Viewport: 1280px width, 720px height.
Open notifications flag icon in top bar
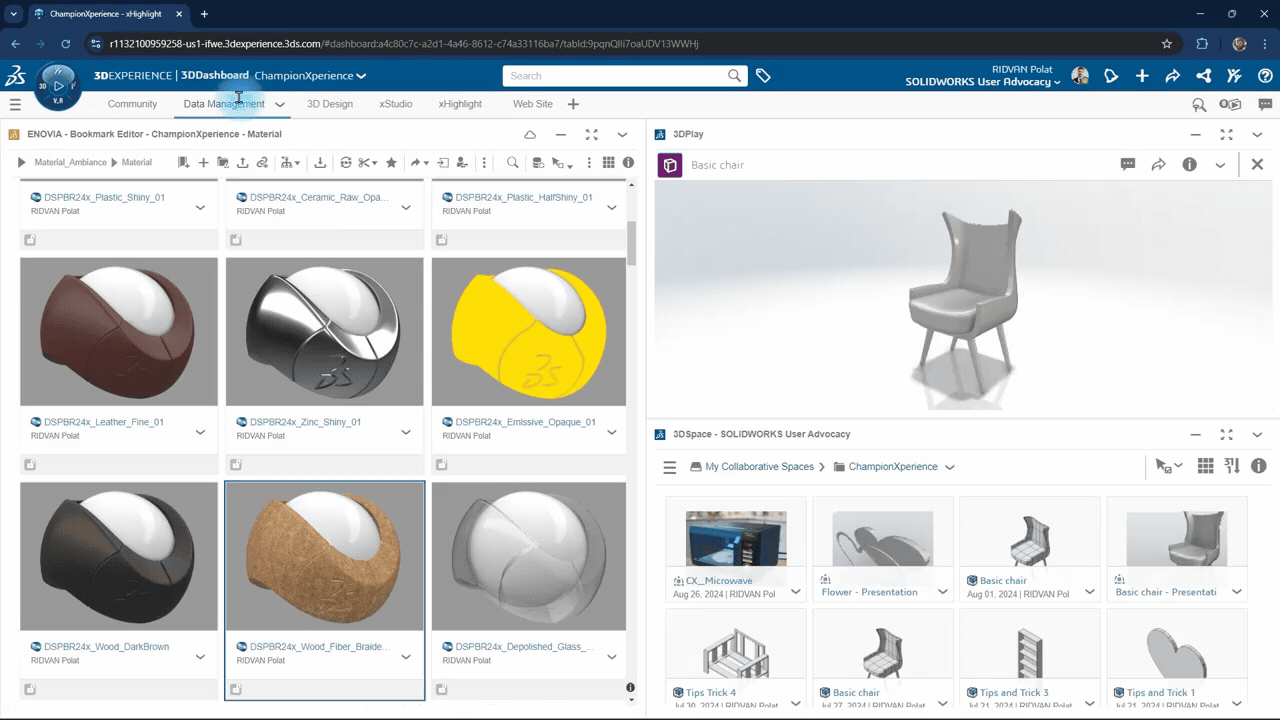(x=1111, y=76)
